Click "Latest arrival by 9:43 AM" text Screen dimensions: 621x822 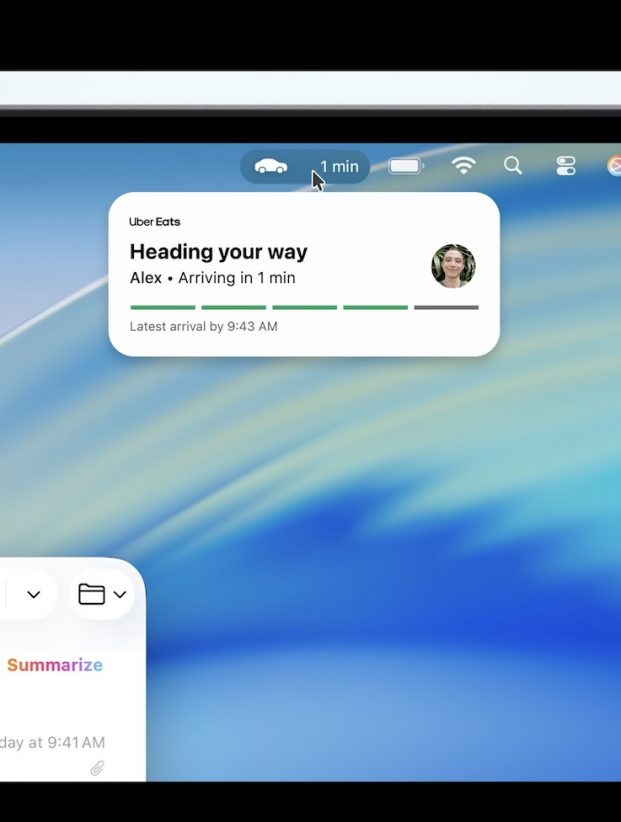pos(203,327)
